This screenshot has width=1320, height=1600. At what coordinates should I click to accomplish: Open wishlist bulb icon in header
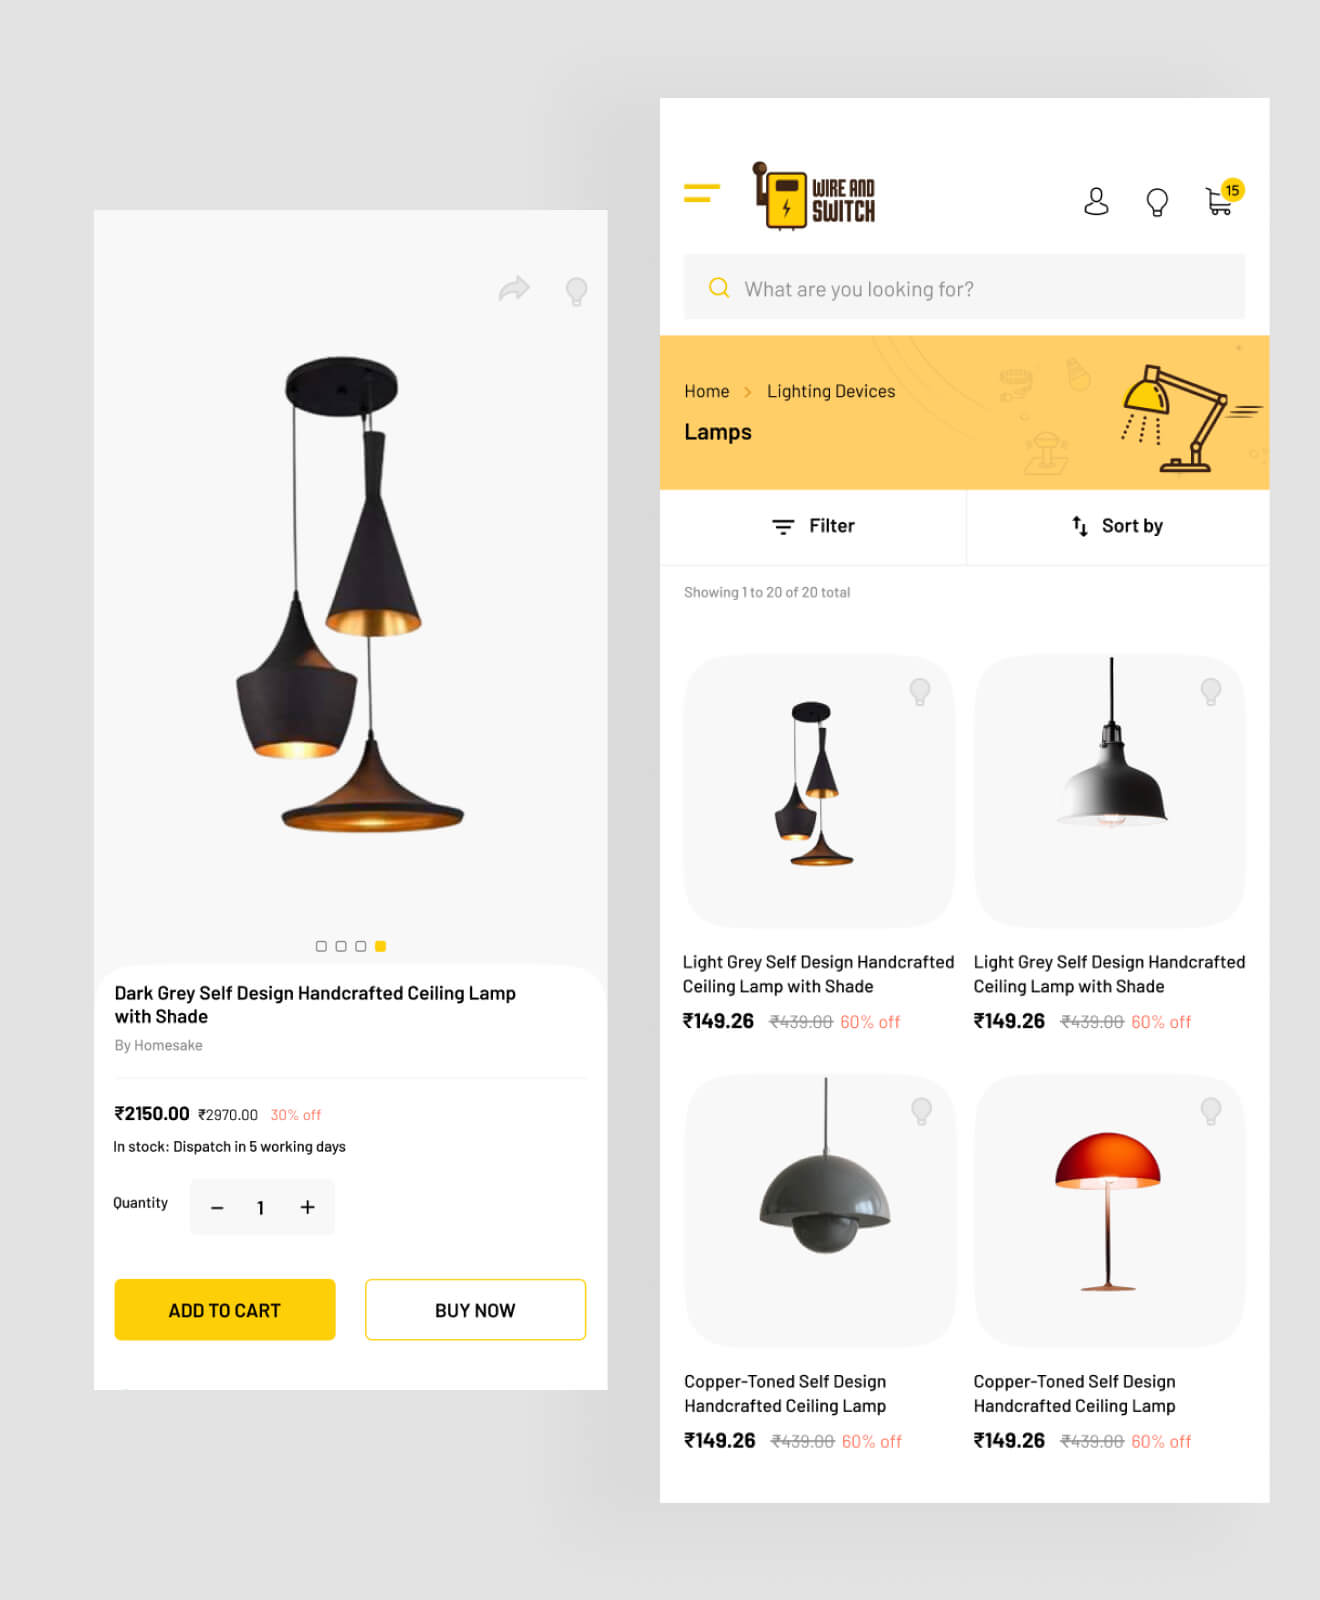(1157, 202)
